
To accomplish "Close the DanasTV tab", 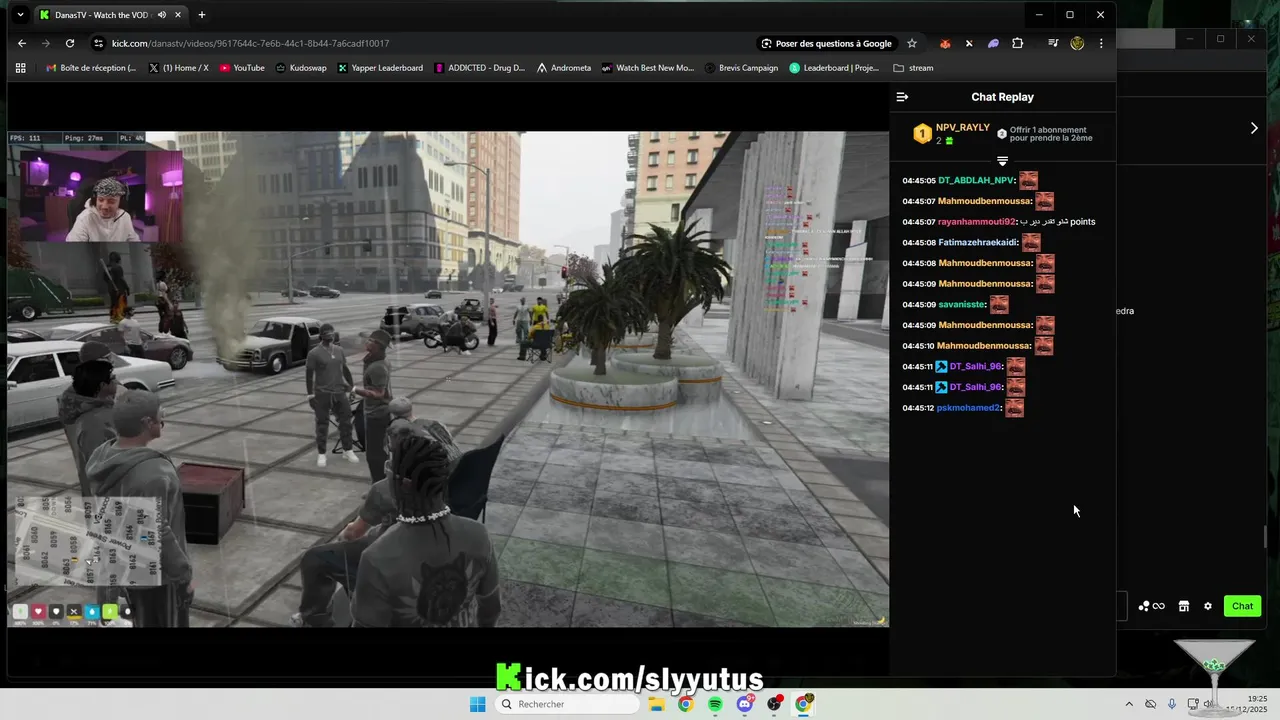I will pyautogui.click(x=179, y=15).
